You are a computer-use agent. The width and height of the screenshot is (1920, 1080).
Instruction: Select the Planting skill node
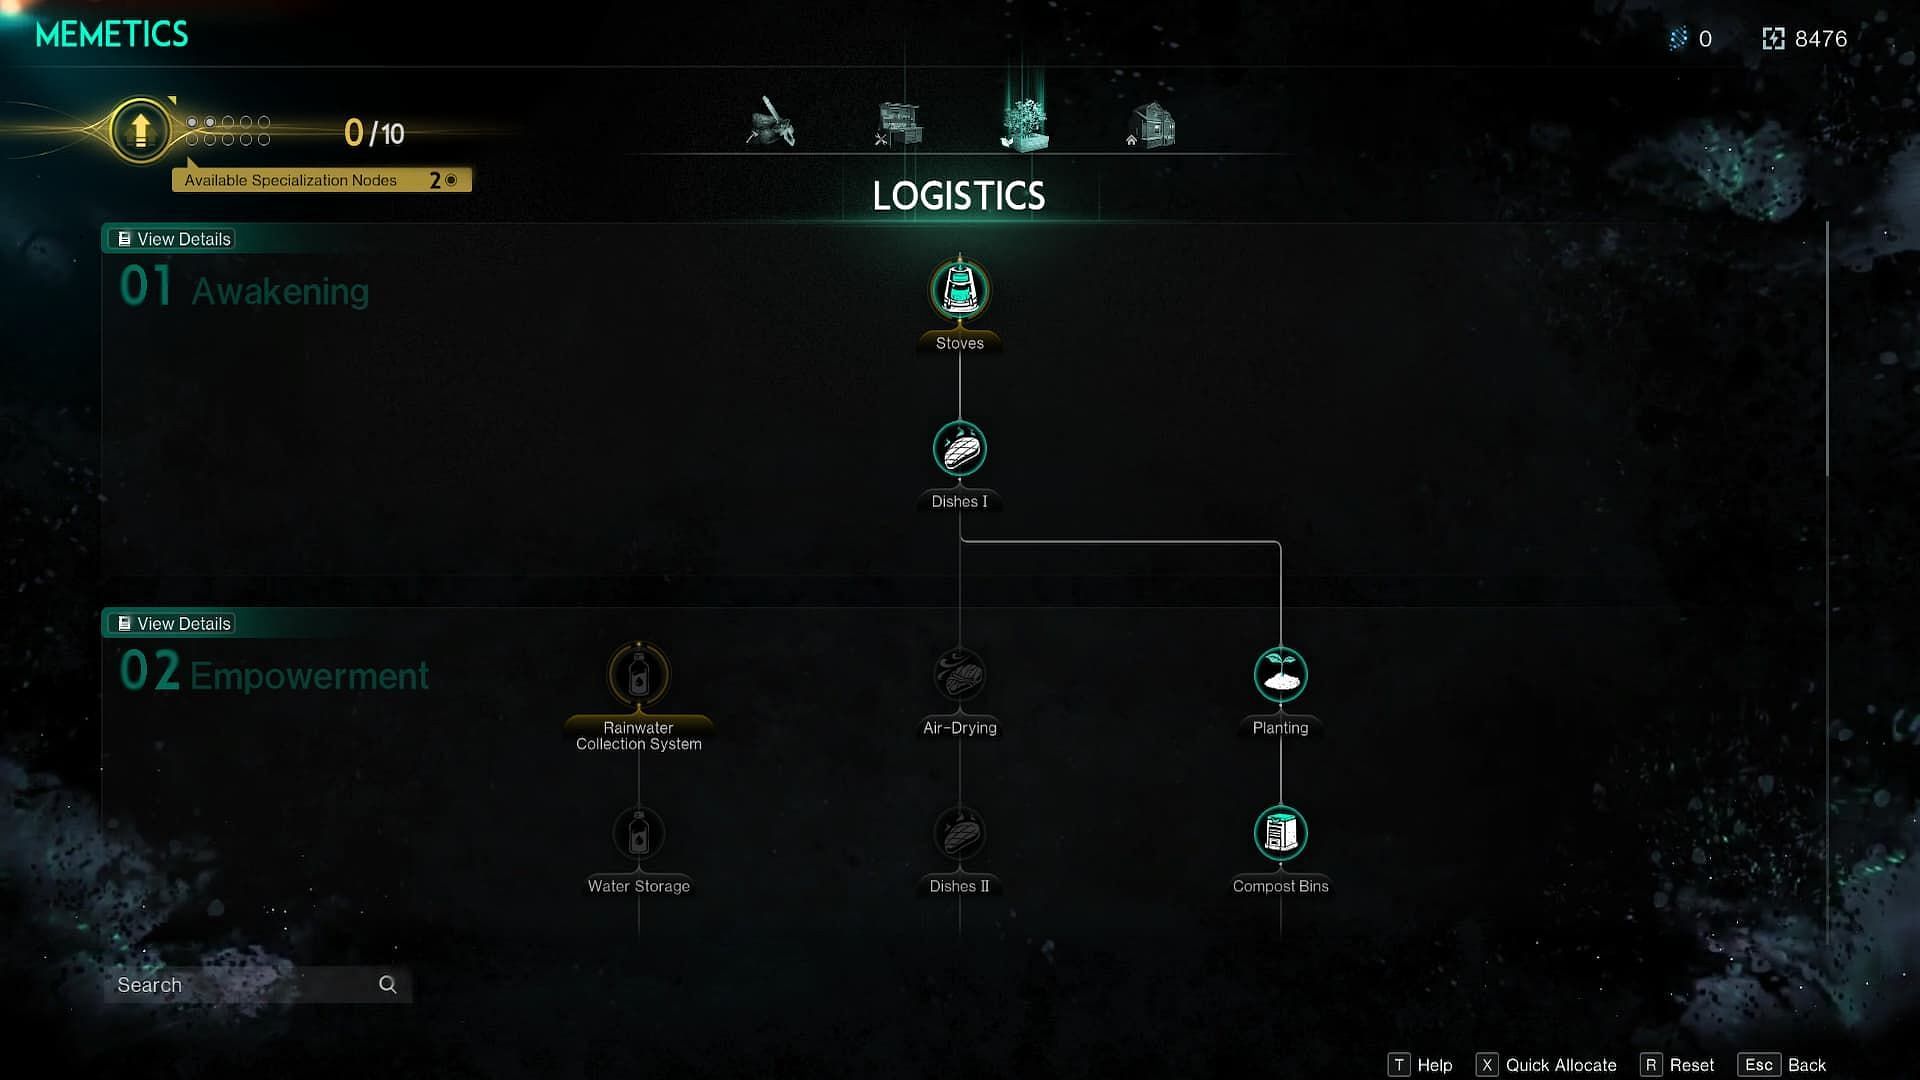1280,675
